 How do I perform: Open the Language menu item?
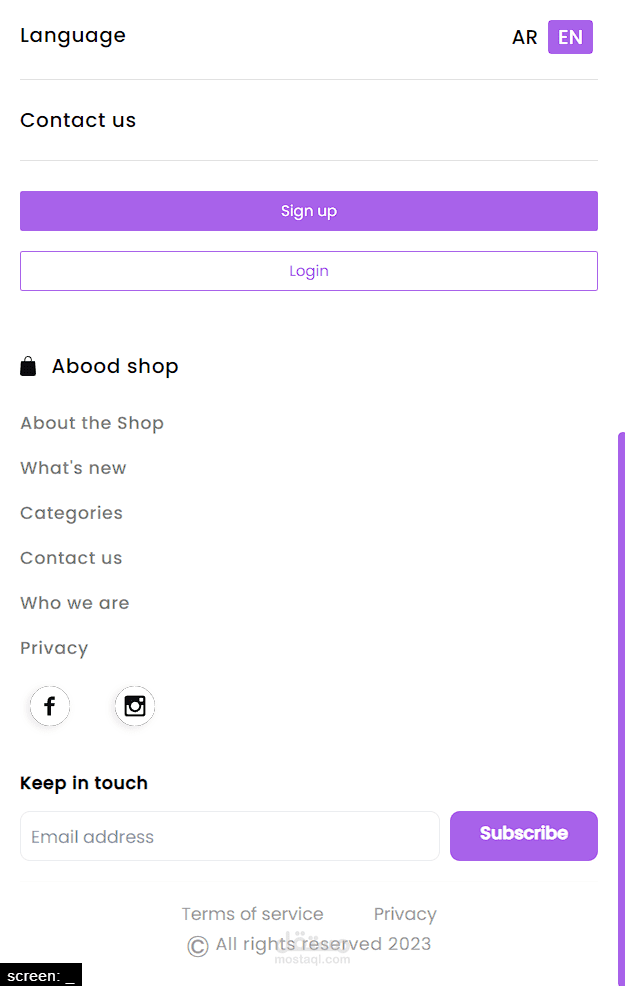coord(73,36)
